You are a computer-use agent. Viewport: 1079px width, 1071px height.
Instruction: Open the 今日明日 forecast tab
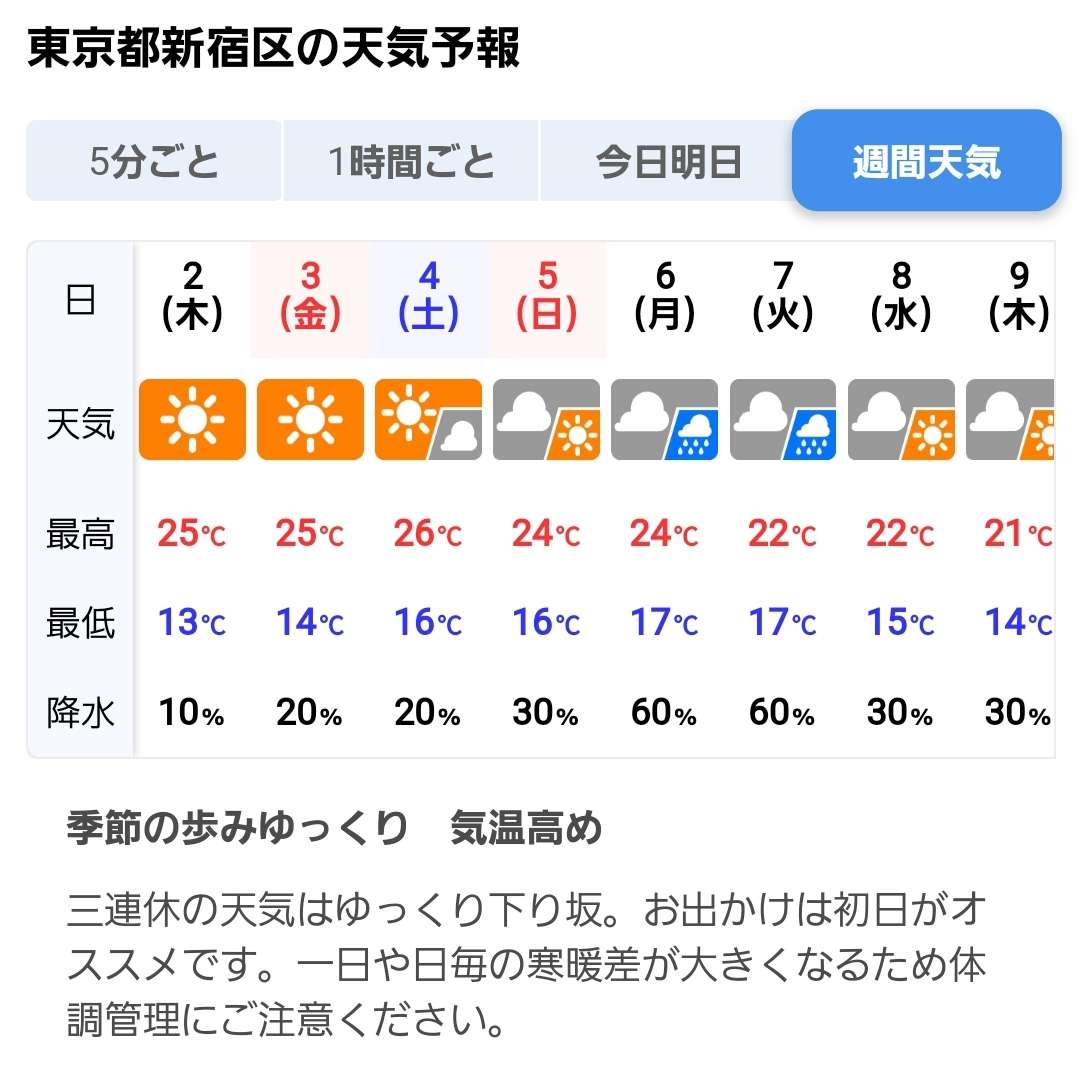[668, 161]
